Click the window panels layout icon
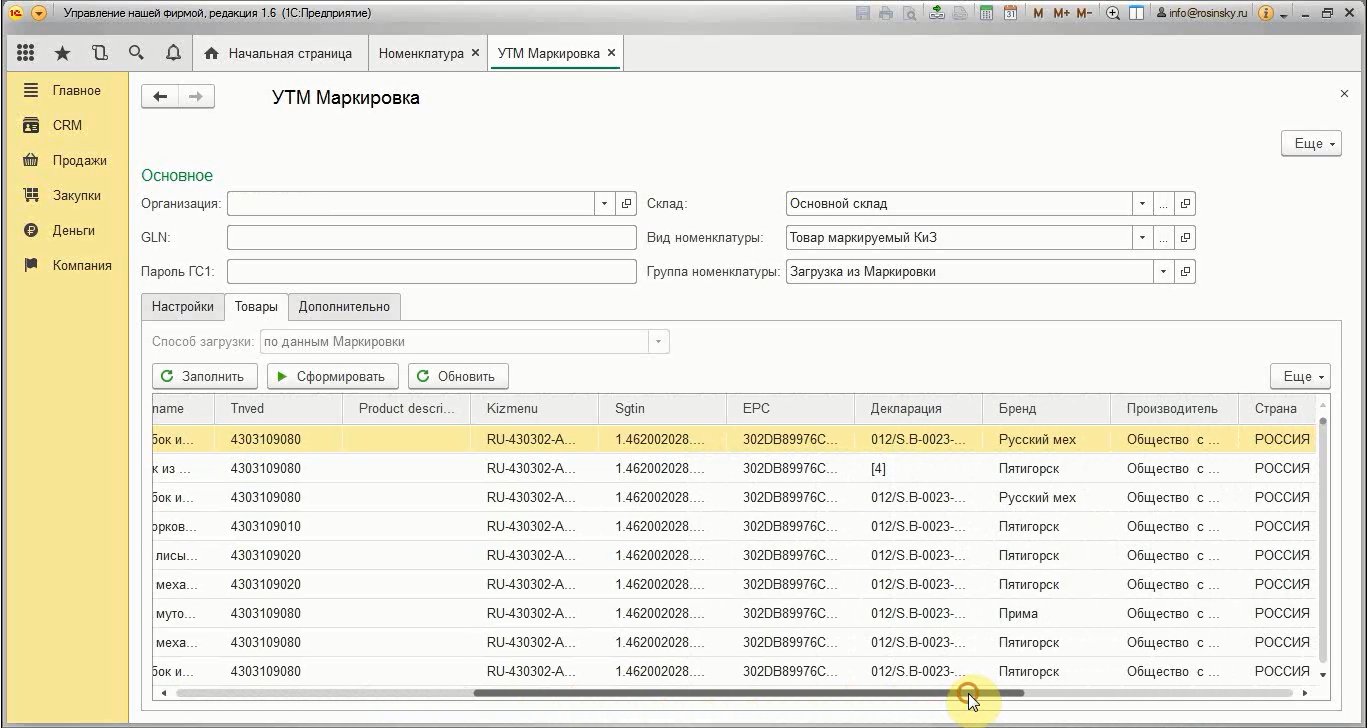Screen dimensions: 1368x728 click(1137, 13)
